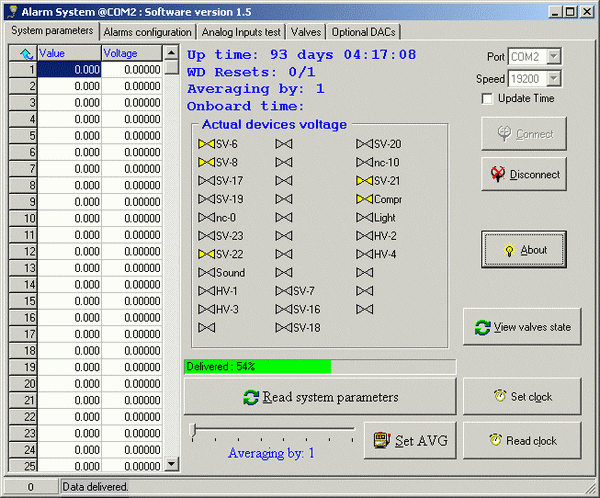This screenshot has width=600, height=498.
Task: Click the Compr device icon
Action: [x=364, y=199]
